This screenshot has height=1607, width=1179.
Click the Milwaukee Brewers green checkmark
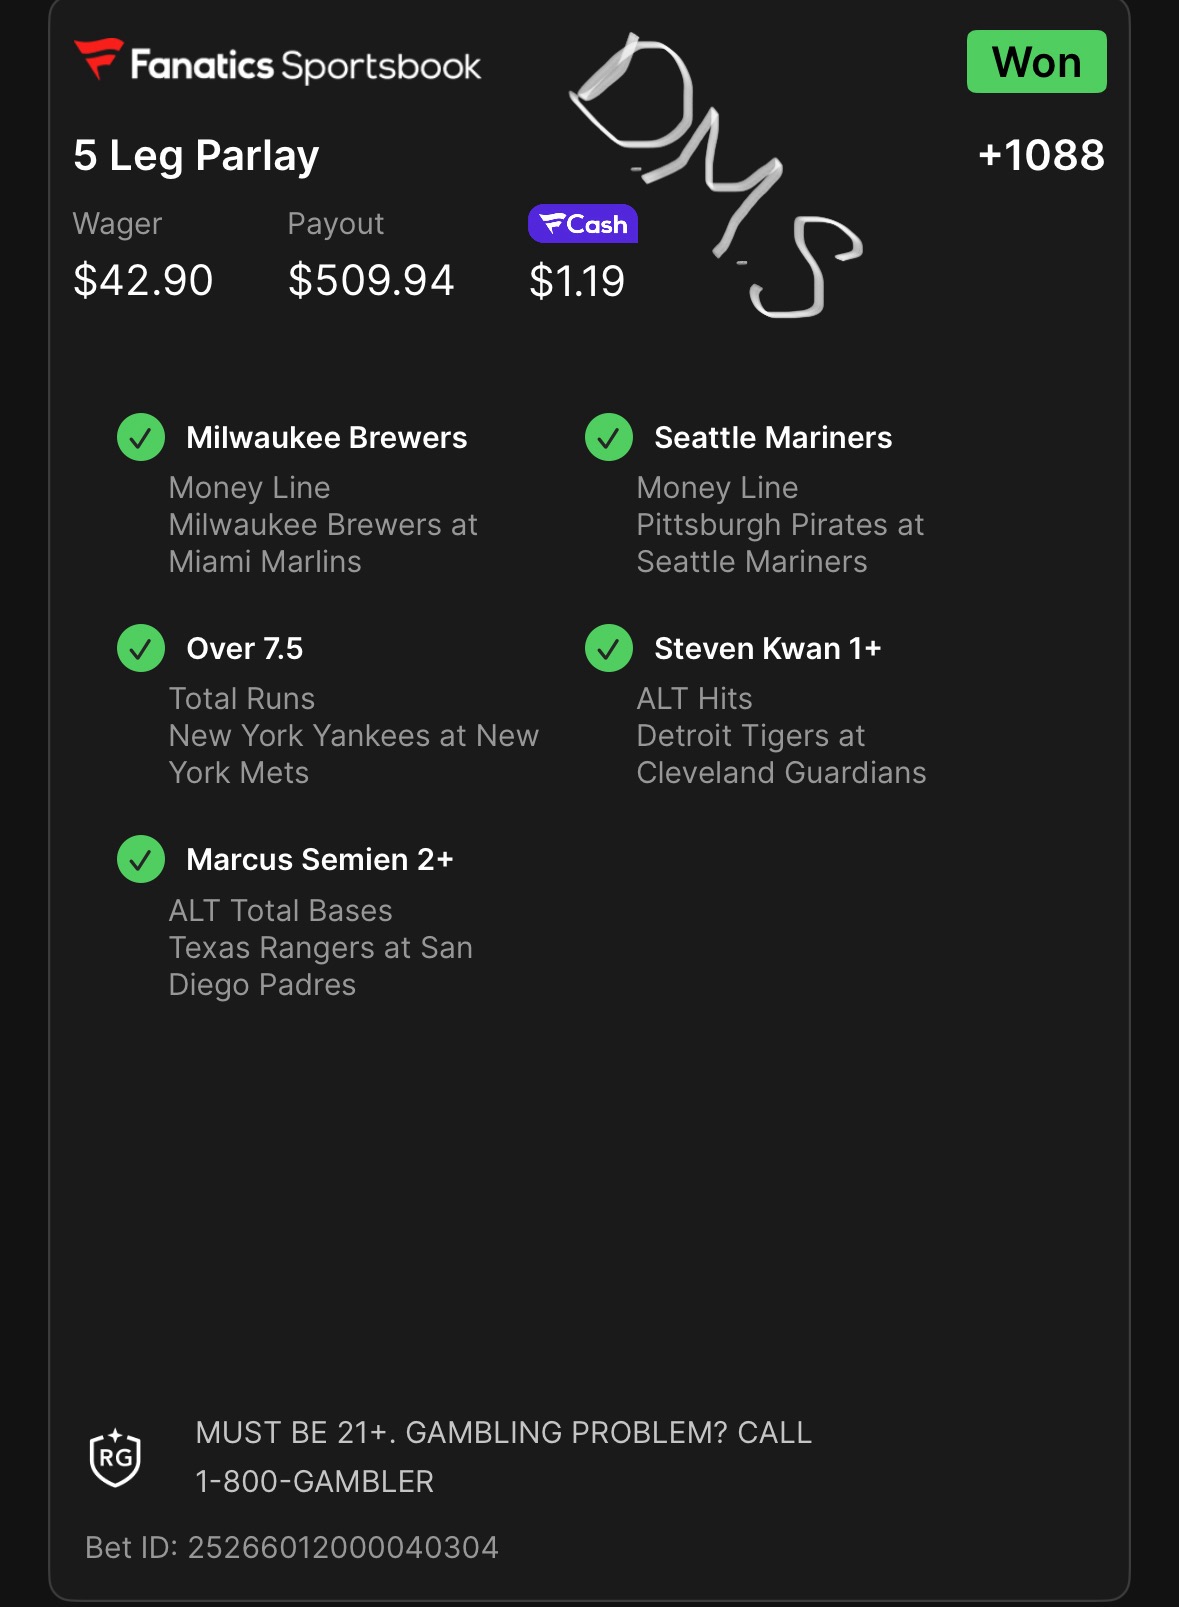141,438
